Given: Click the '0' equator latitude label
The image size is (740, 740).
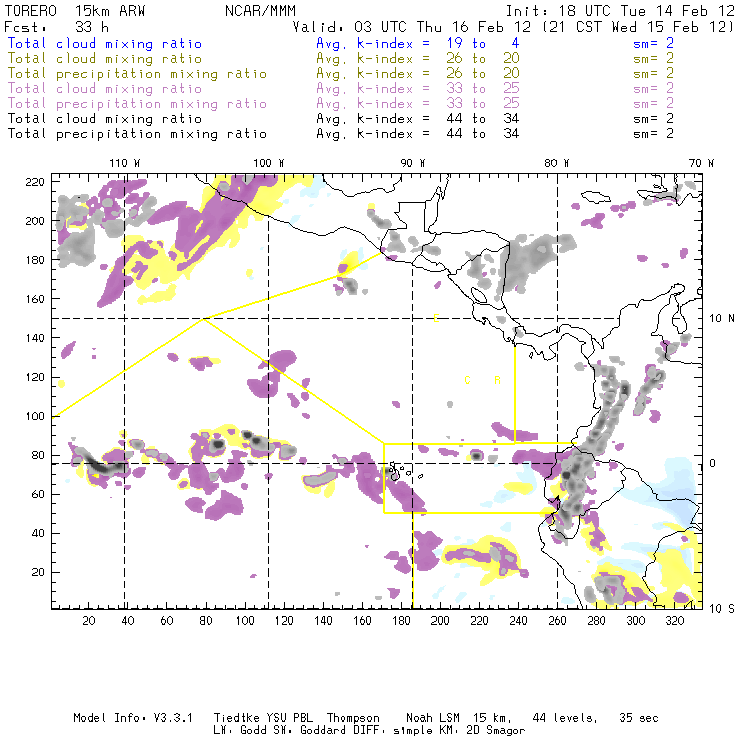Looking at the screenshot, I should (713, 463).
